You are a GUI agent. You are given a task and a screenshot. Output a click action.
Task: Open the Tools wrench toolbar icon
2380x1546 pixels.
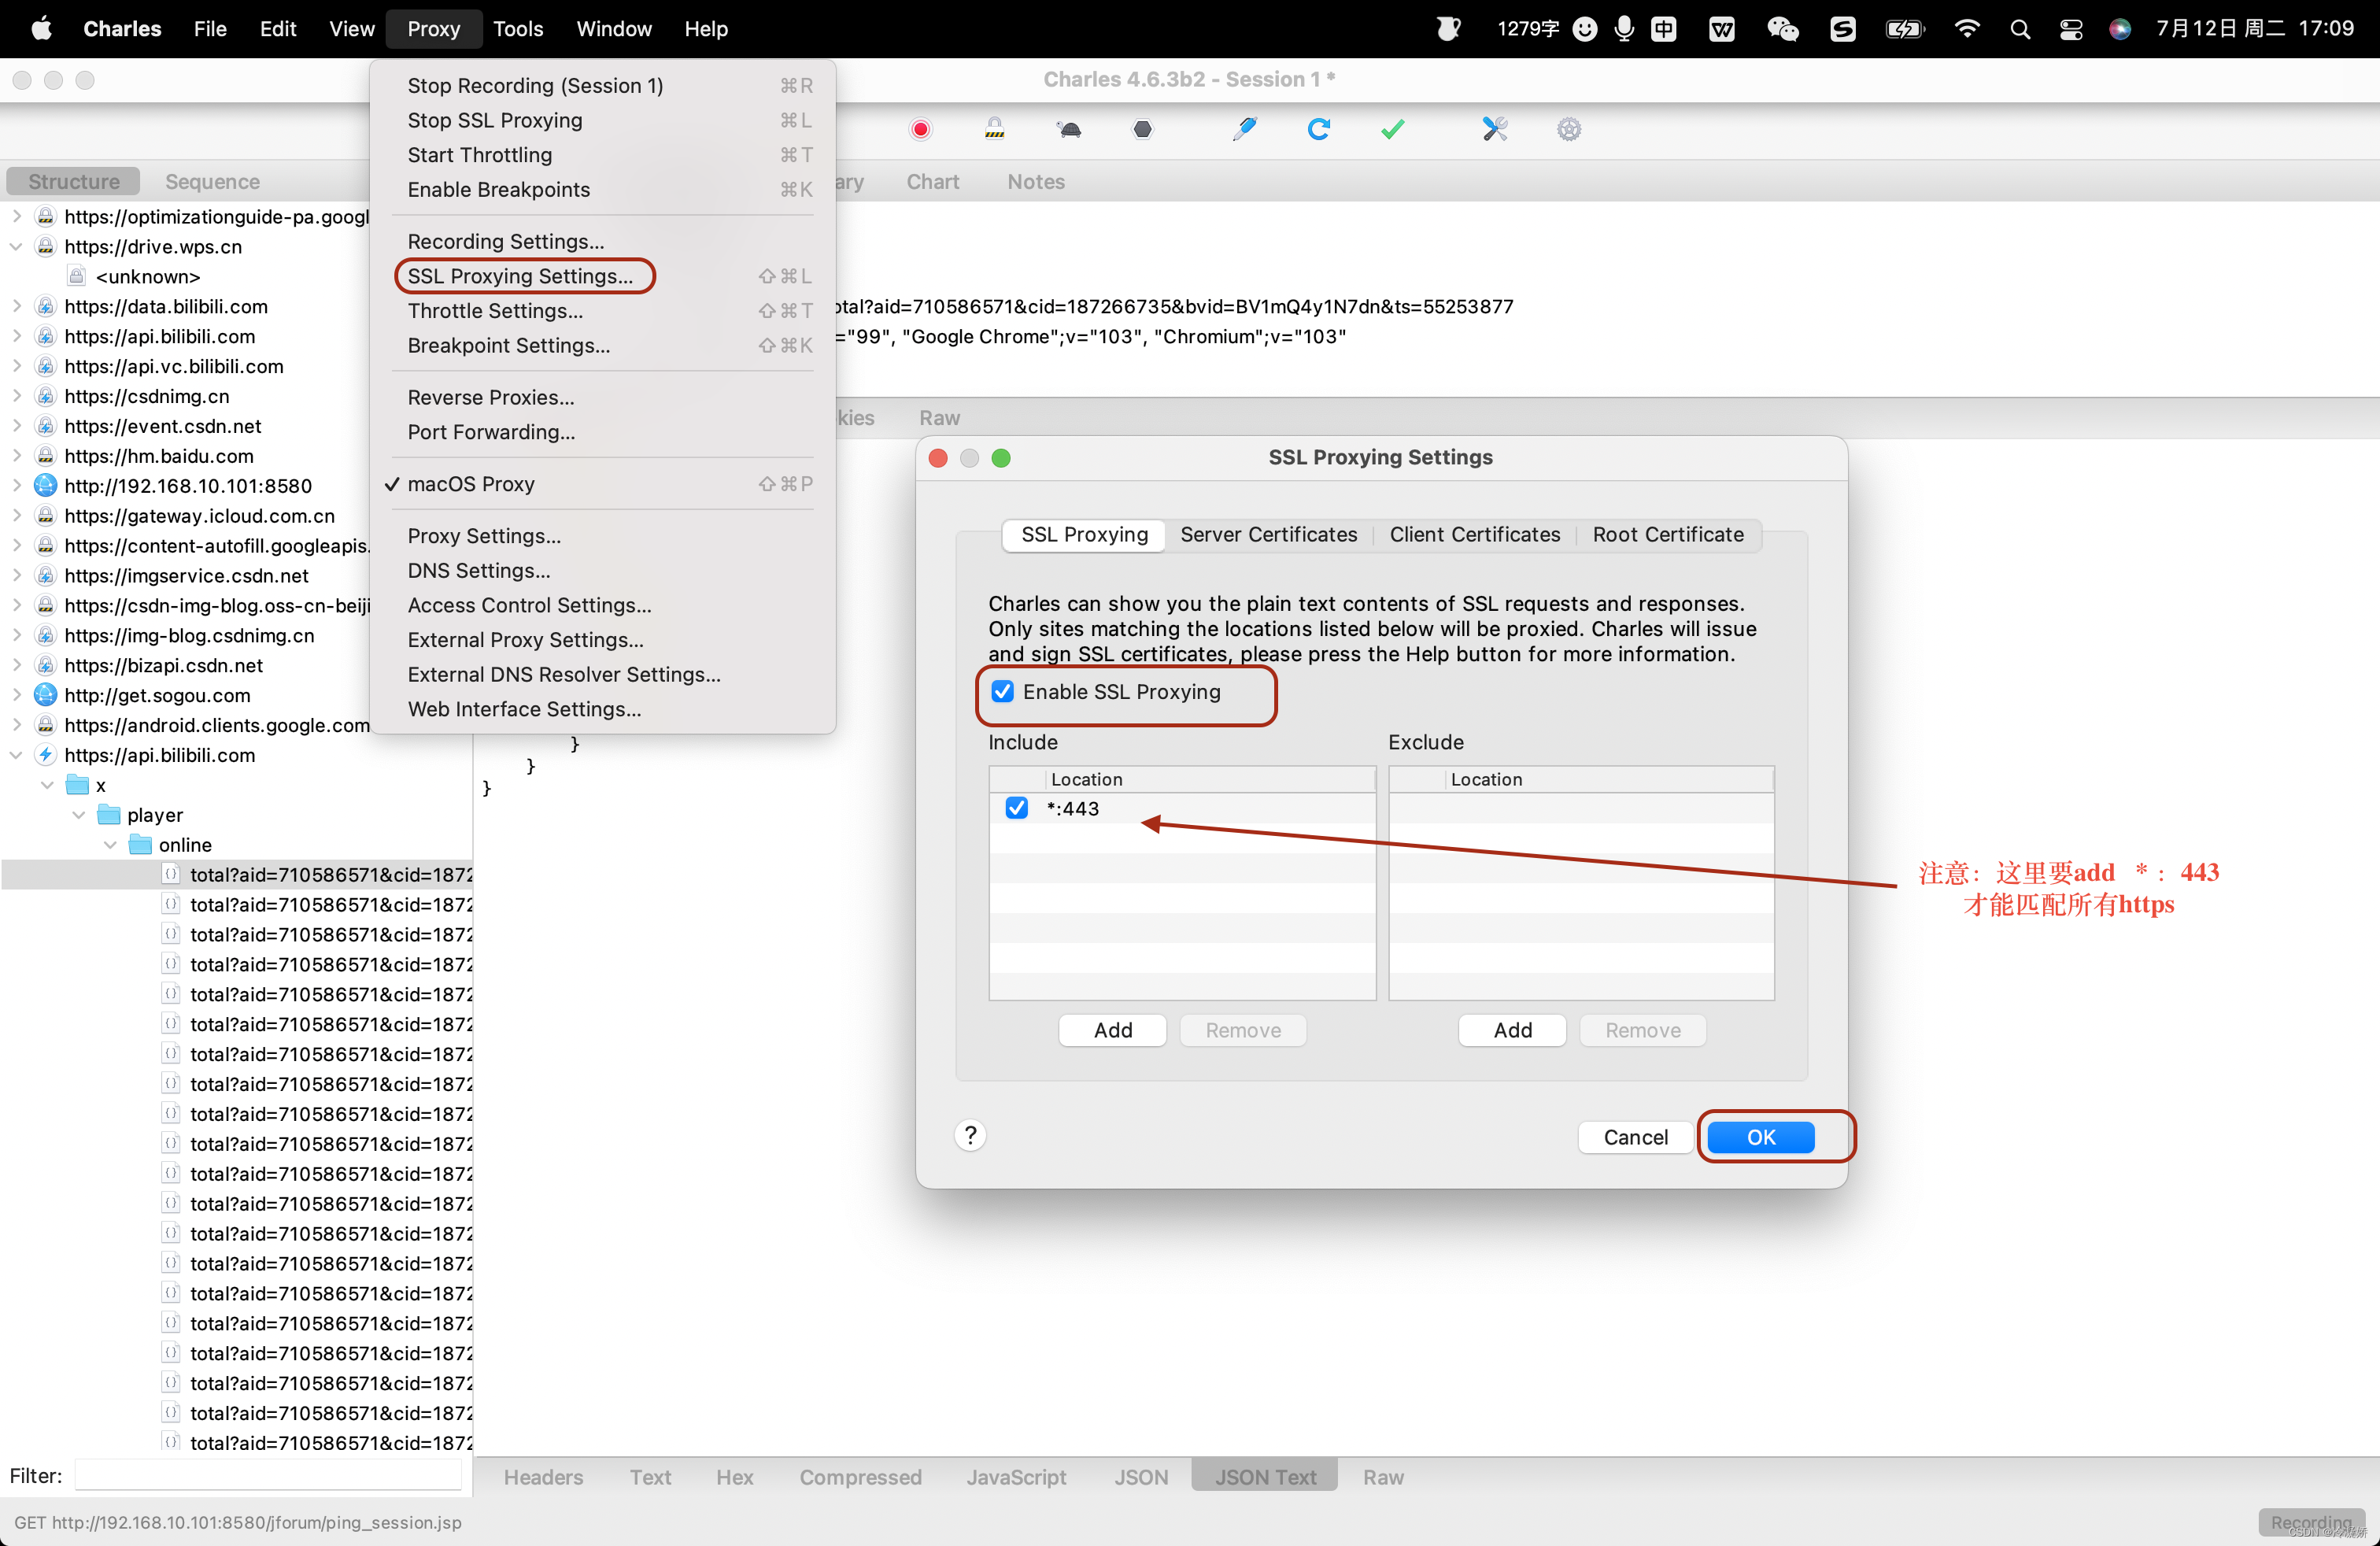tap(1495, 129)
